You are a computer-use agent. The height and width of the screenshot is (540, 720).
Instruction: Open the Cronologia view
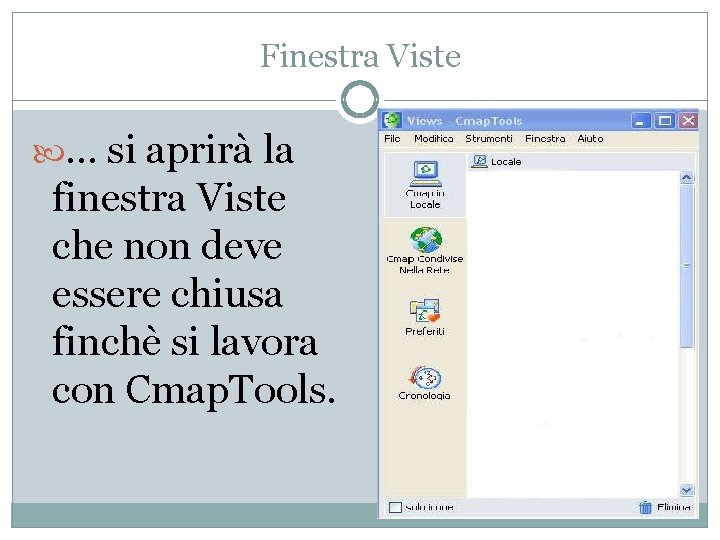[425, 382]
